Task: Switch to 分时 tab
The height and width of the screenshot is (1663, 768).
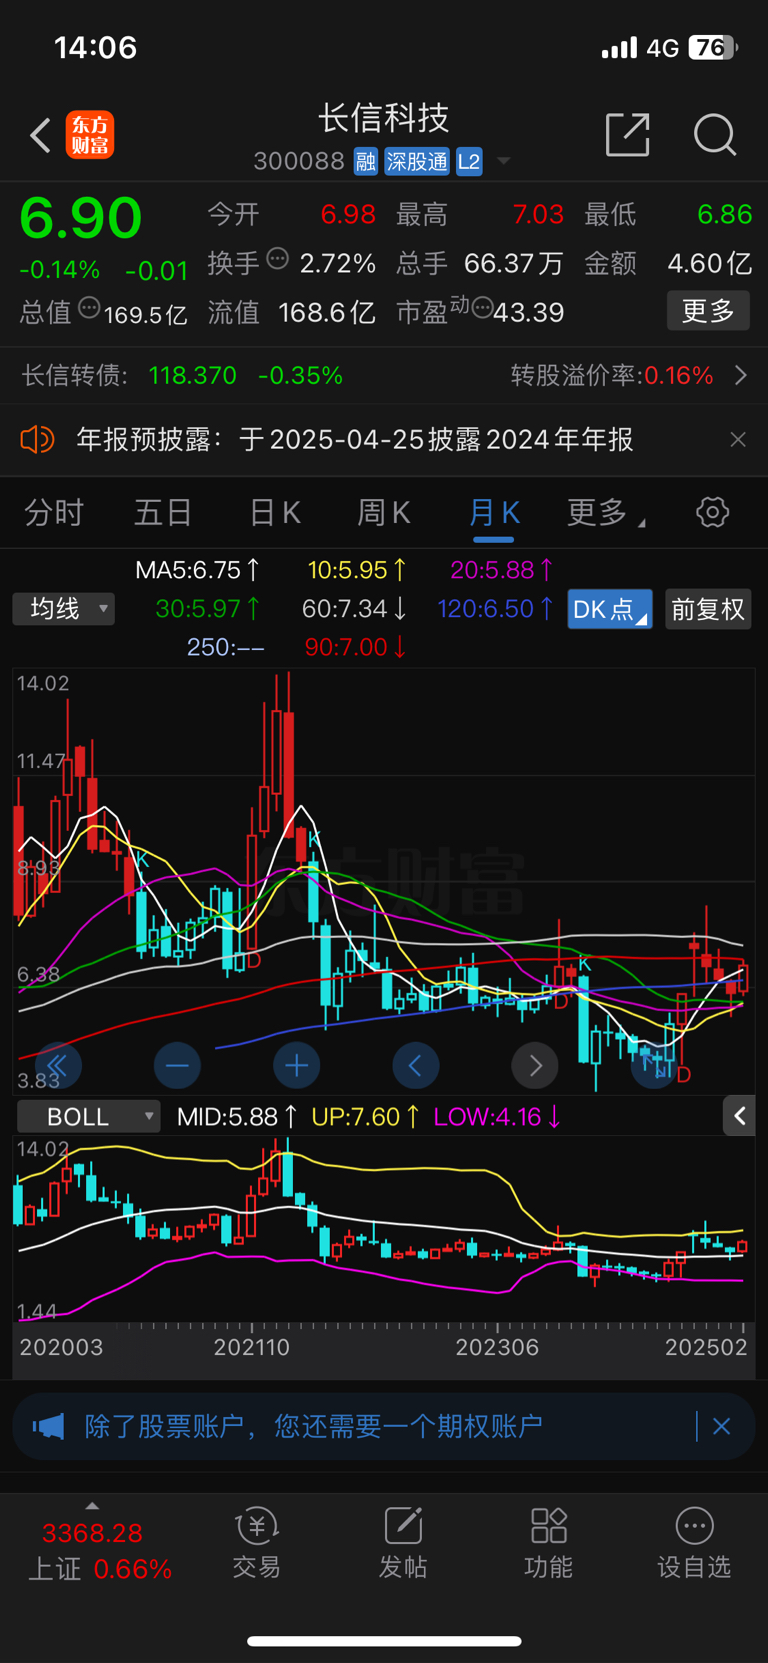Action: (x=54, y=513)
